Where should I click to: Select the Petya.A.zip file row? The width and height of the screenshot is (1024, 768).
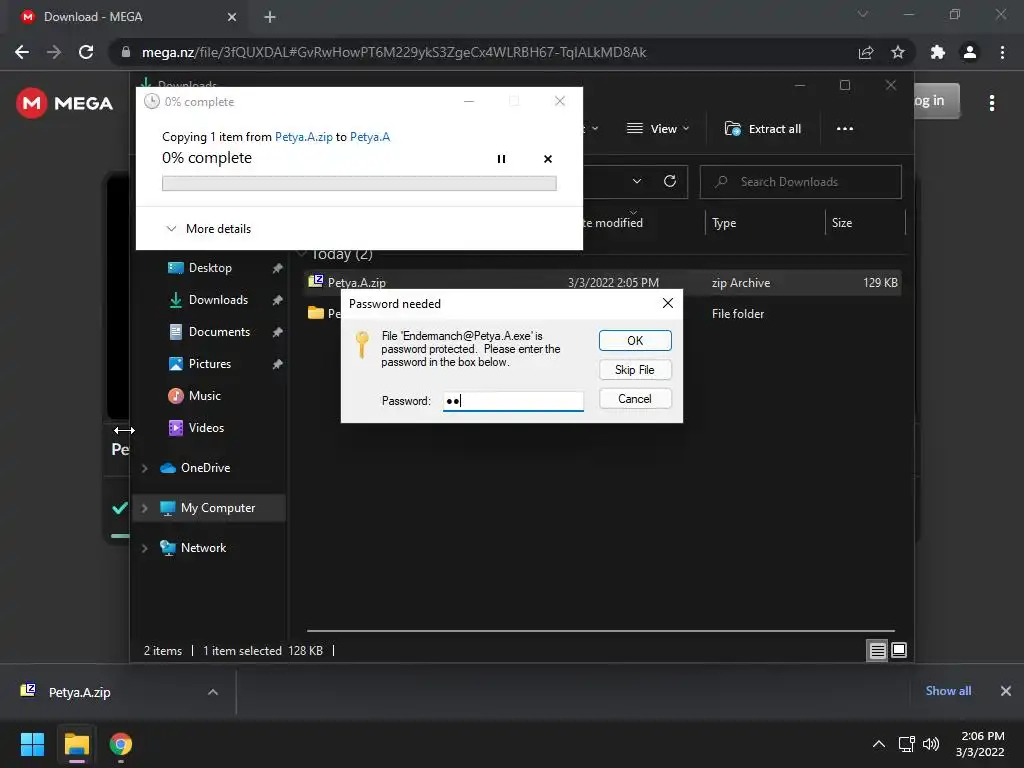pyautogui.click(x=602, y=283)
